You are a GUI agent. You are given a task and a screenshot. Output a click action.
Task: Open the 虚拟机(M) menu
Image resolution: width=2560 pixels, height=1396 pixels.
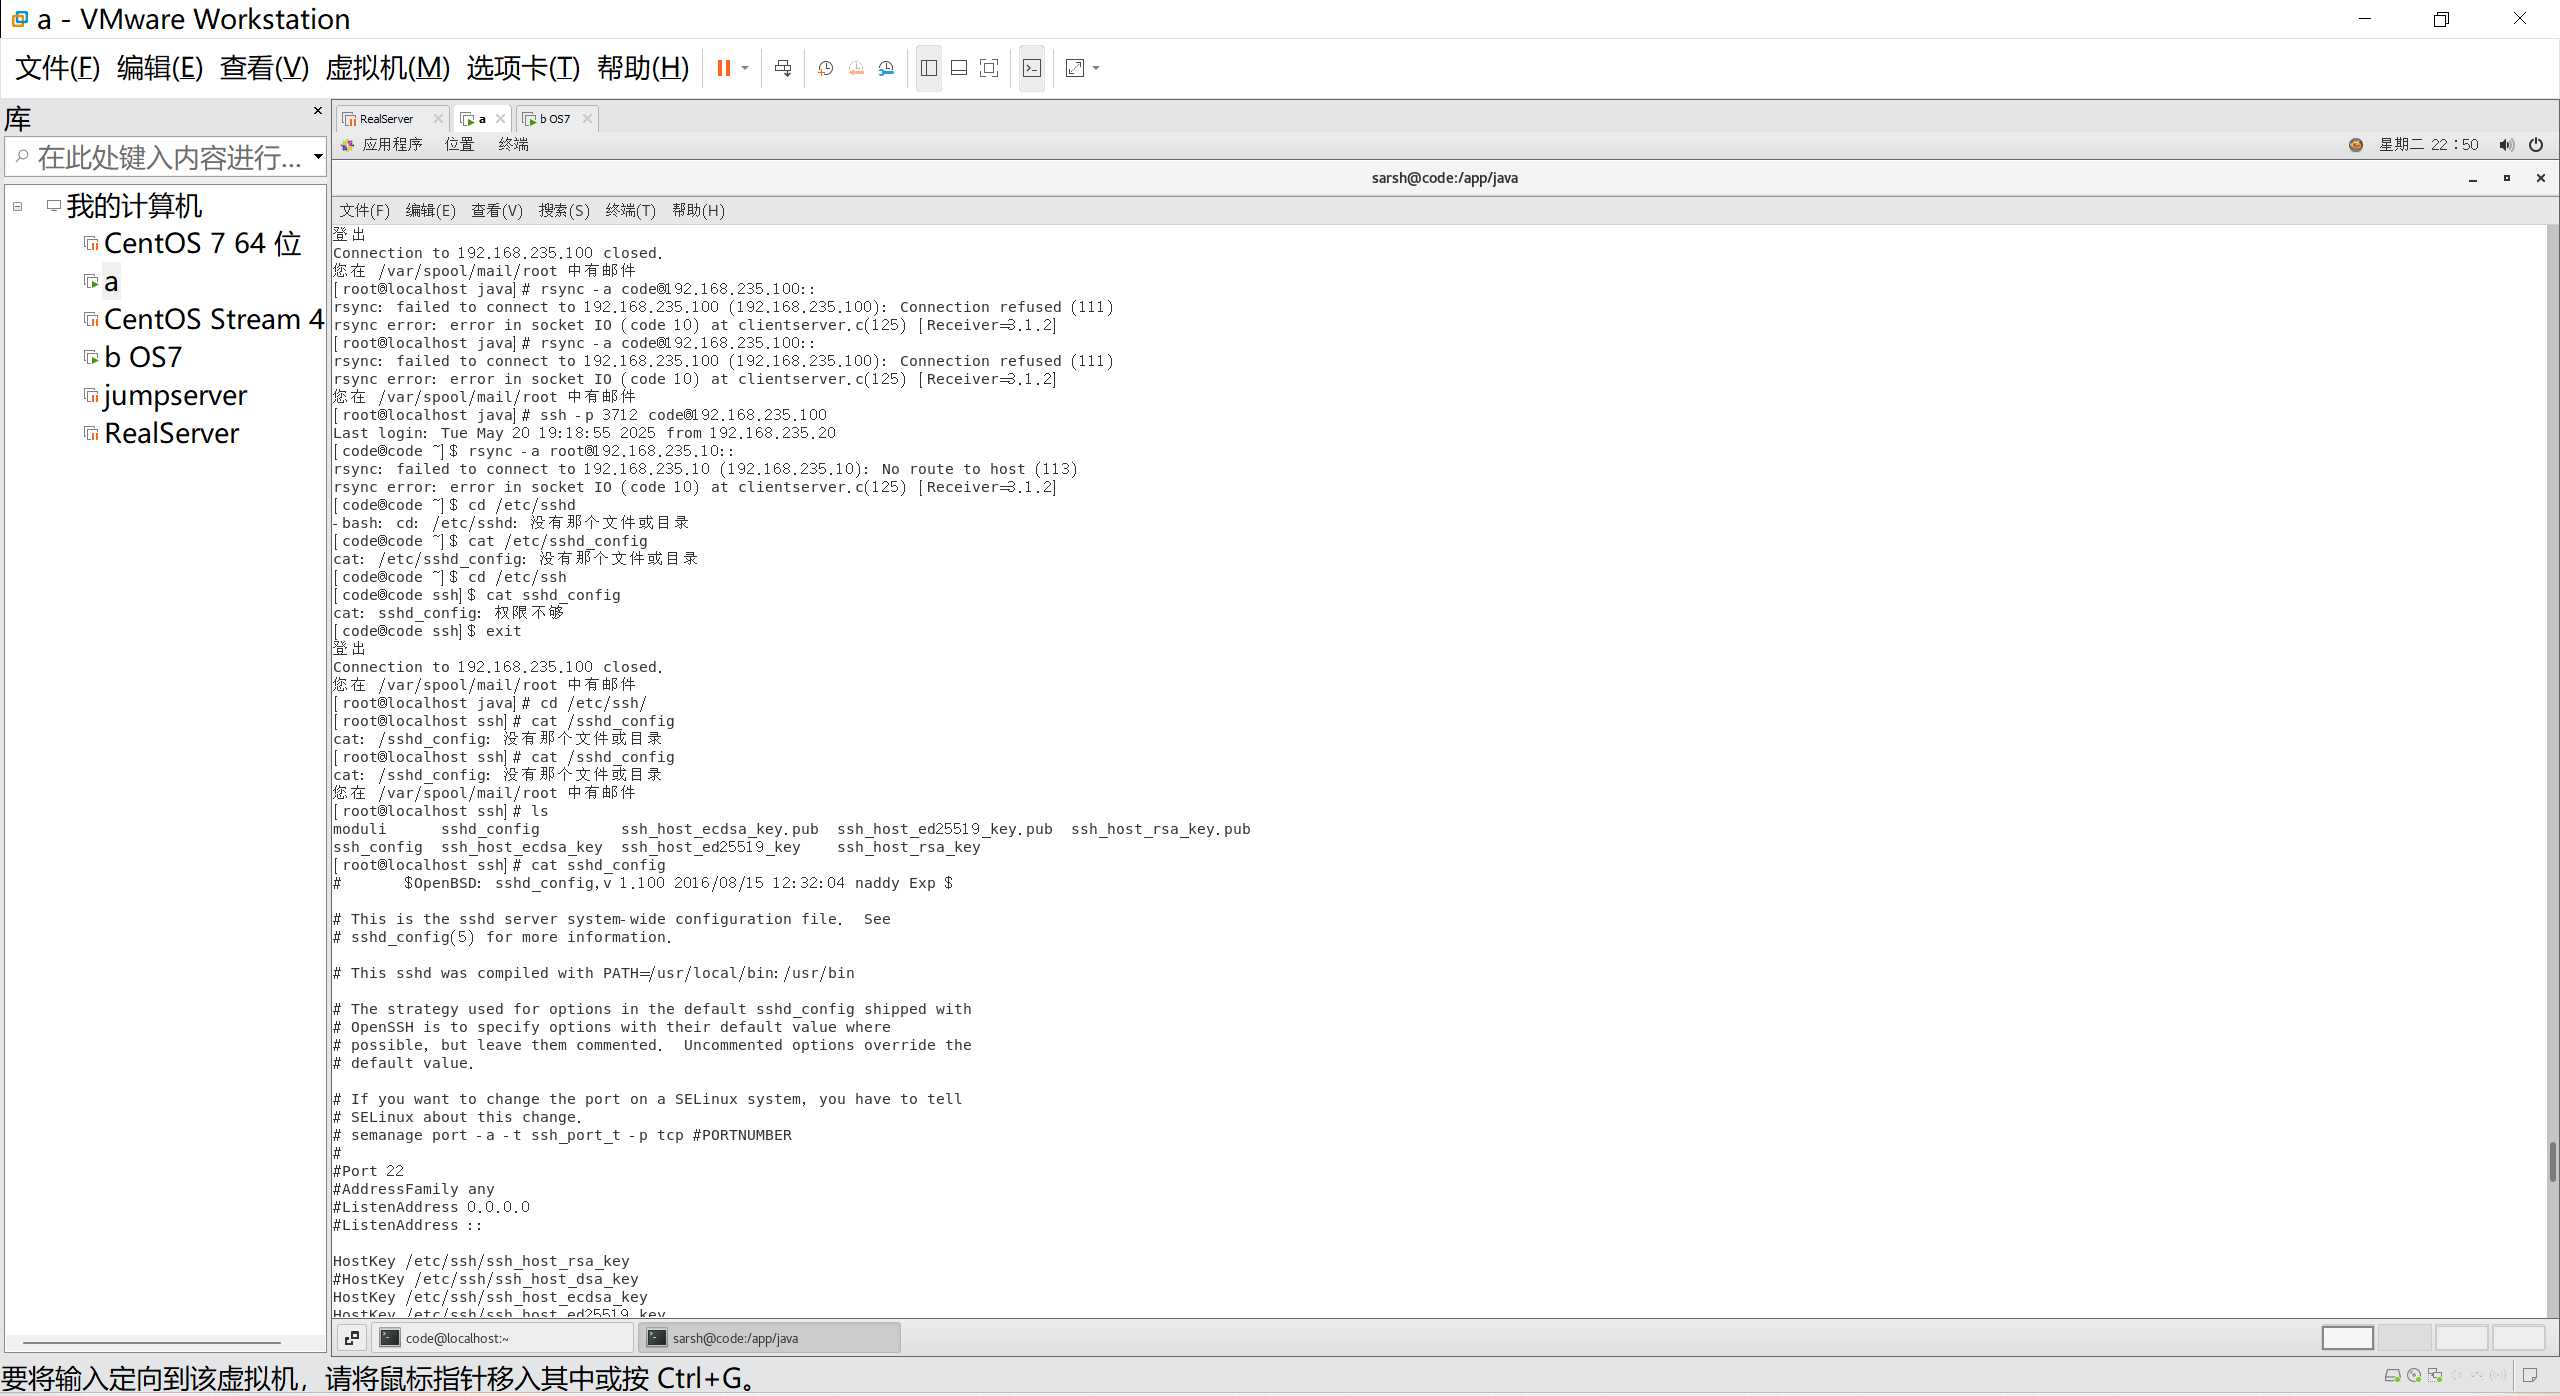tap(387, 68)
